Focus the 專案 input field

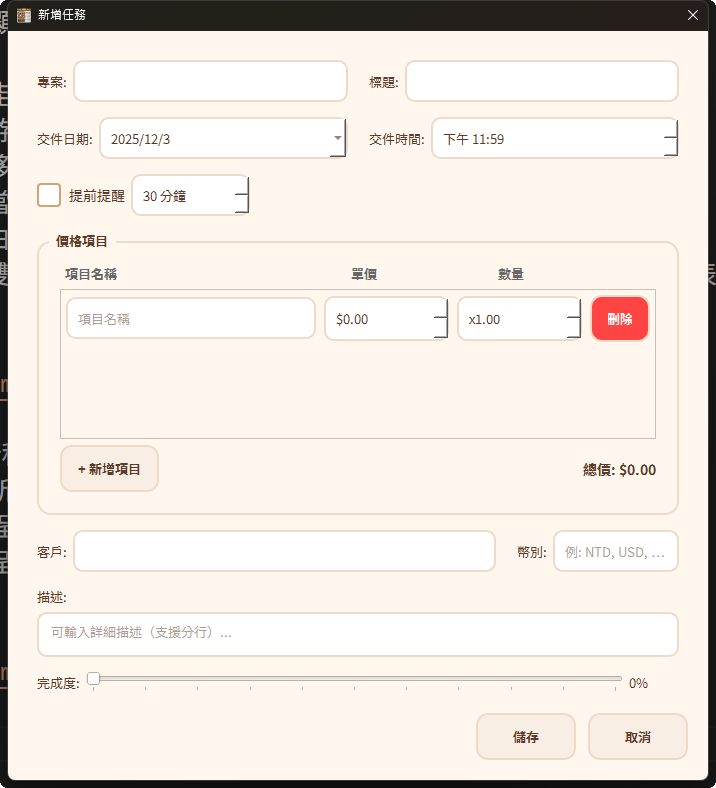click(x=210, y=81)
